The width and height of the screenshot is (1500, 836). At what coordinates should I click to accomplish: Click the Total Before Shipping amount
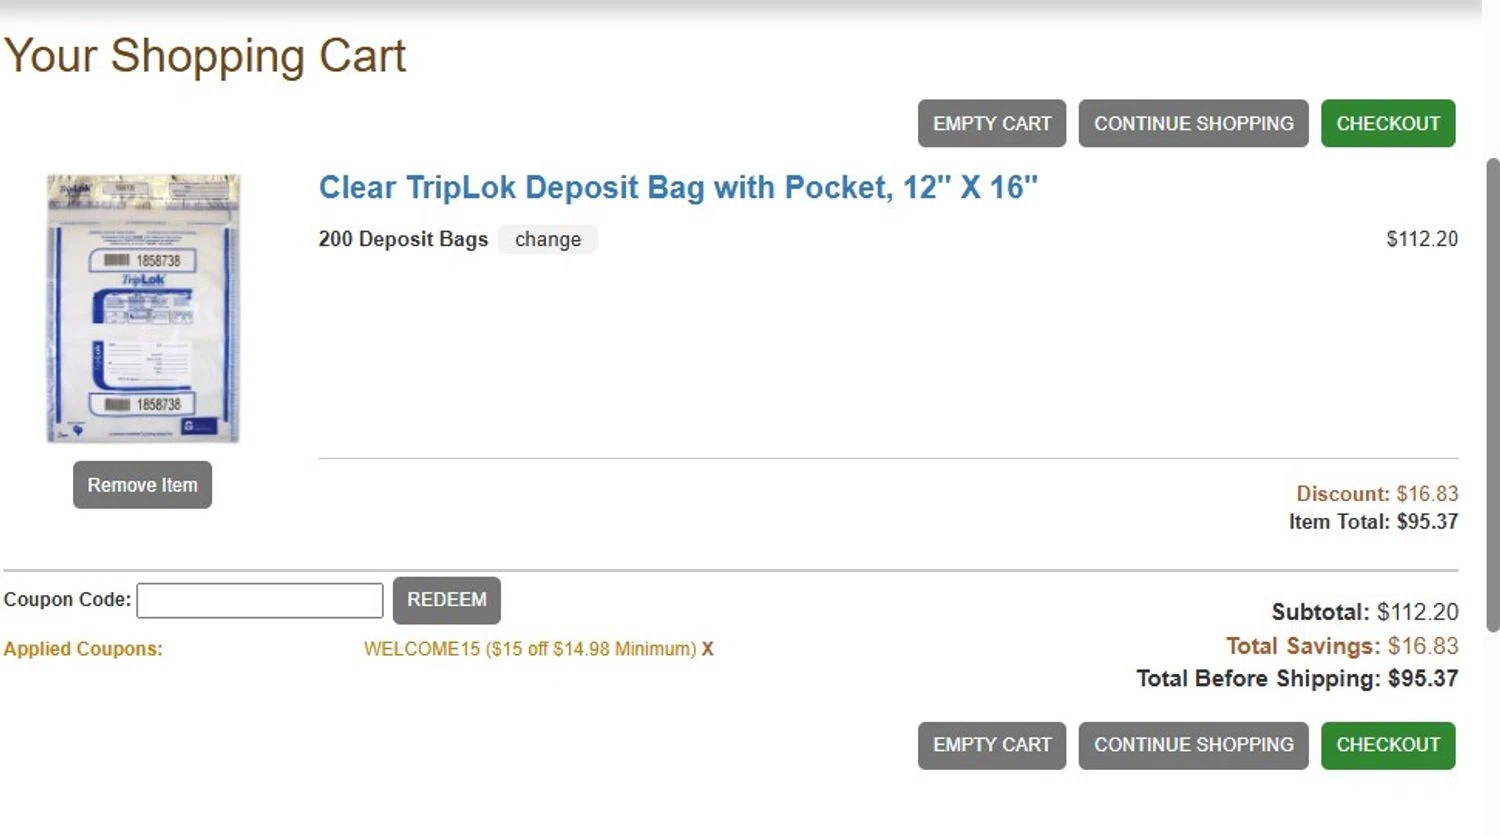pyautogui.click(x=1422, y=679)
